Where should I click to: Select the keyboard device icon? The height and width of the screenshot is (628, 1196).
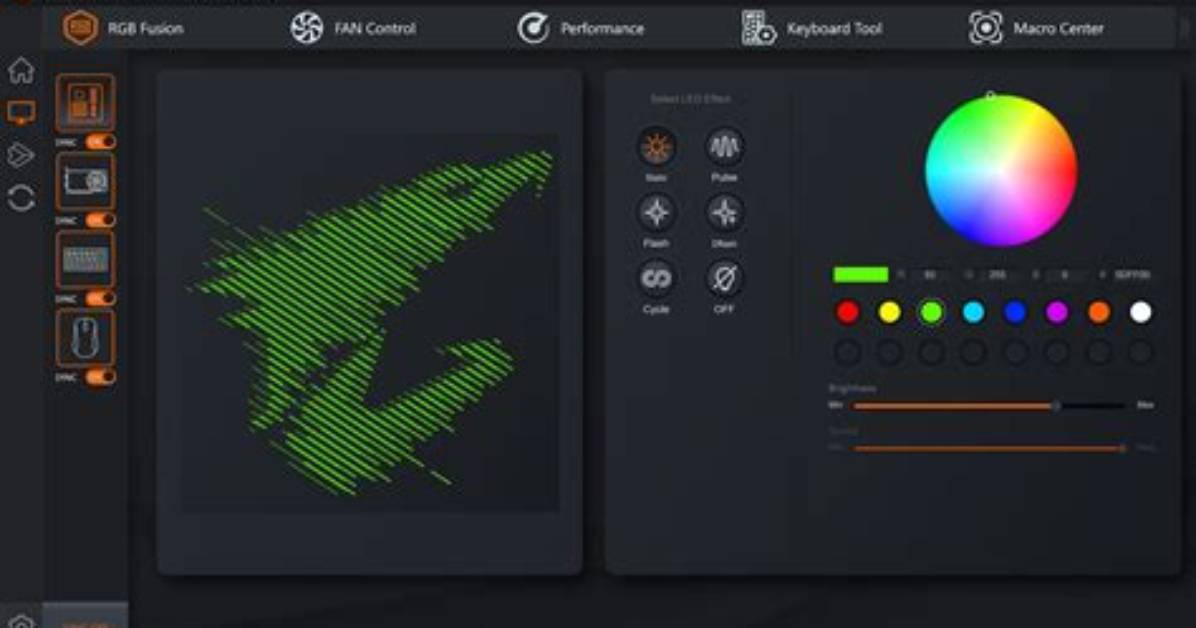85,259
